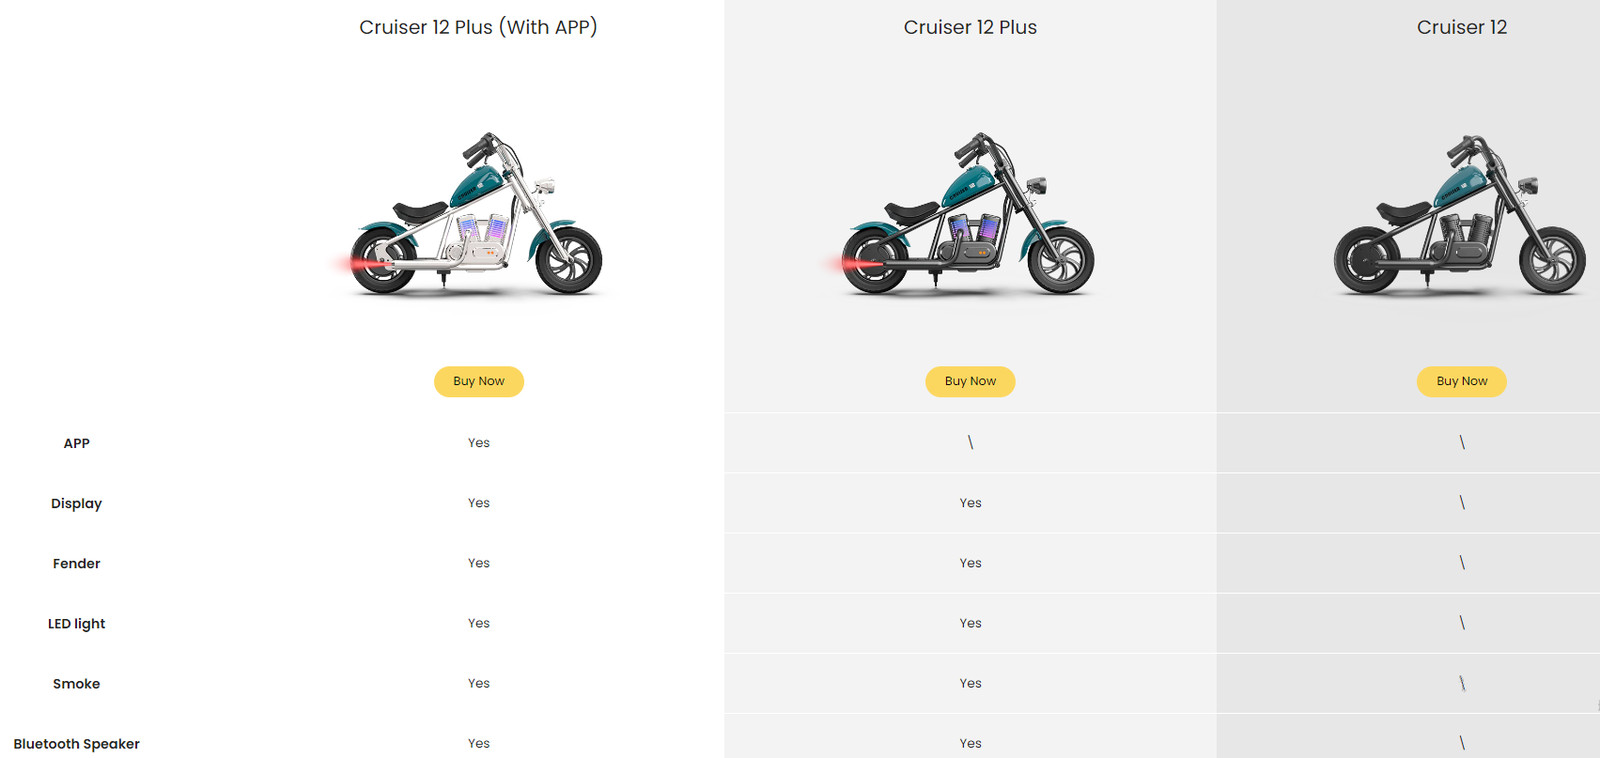This screenshot has height=758, width=1600.
Task: Click the Smoke row backslash for Cruiser 12
Action: pos(1462,683)
